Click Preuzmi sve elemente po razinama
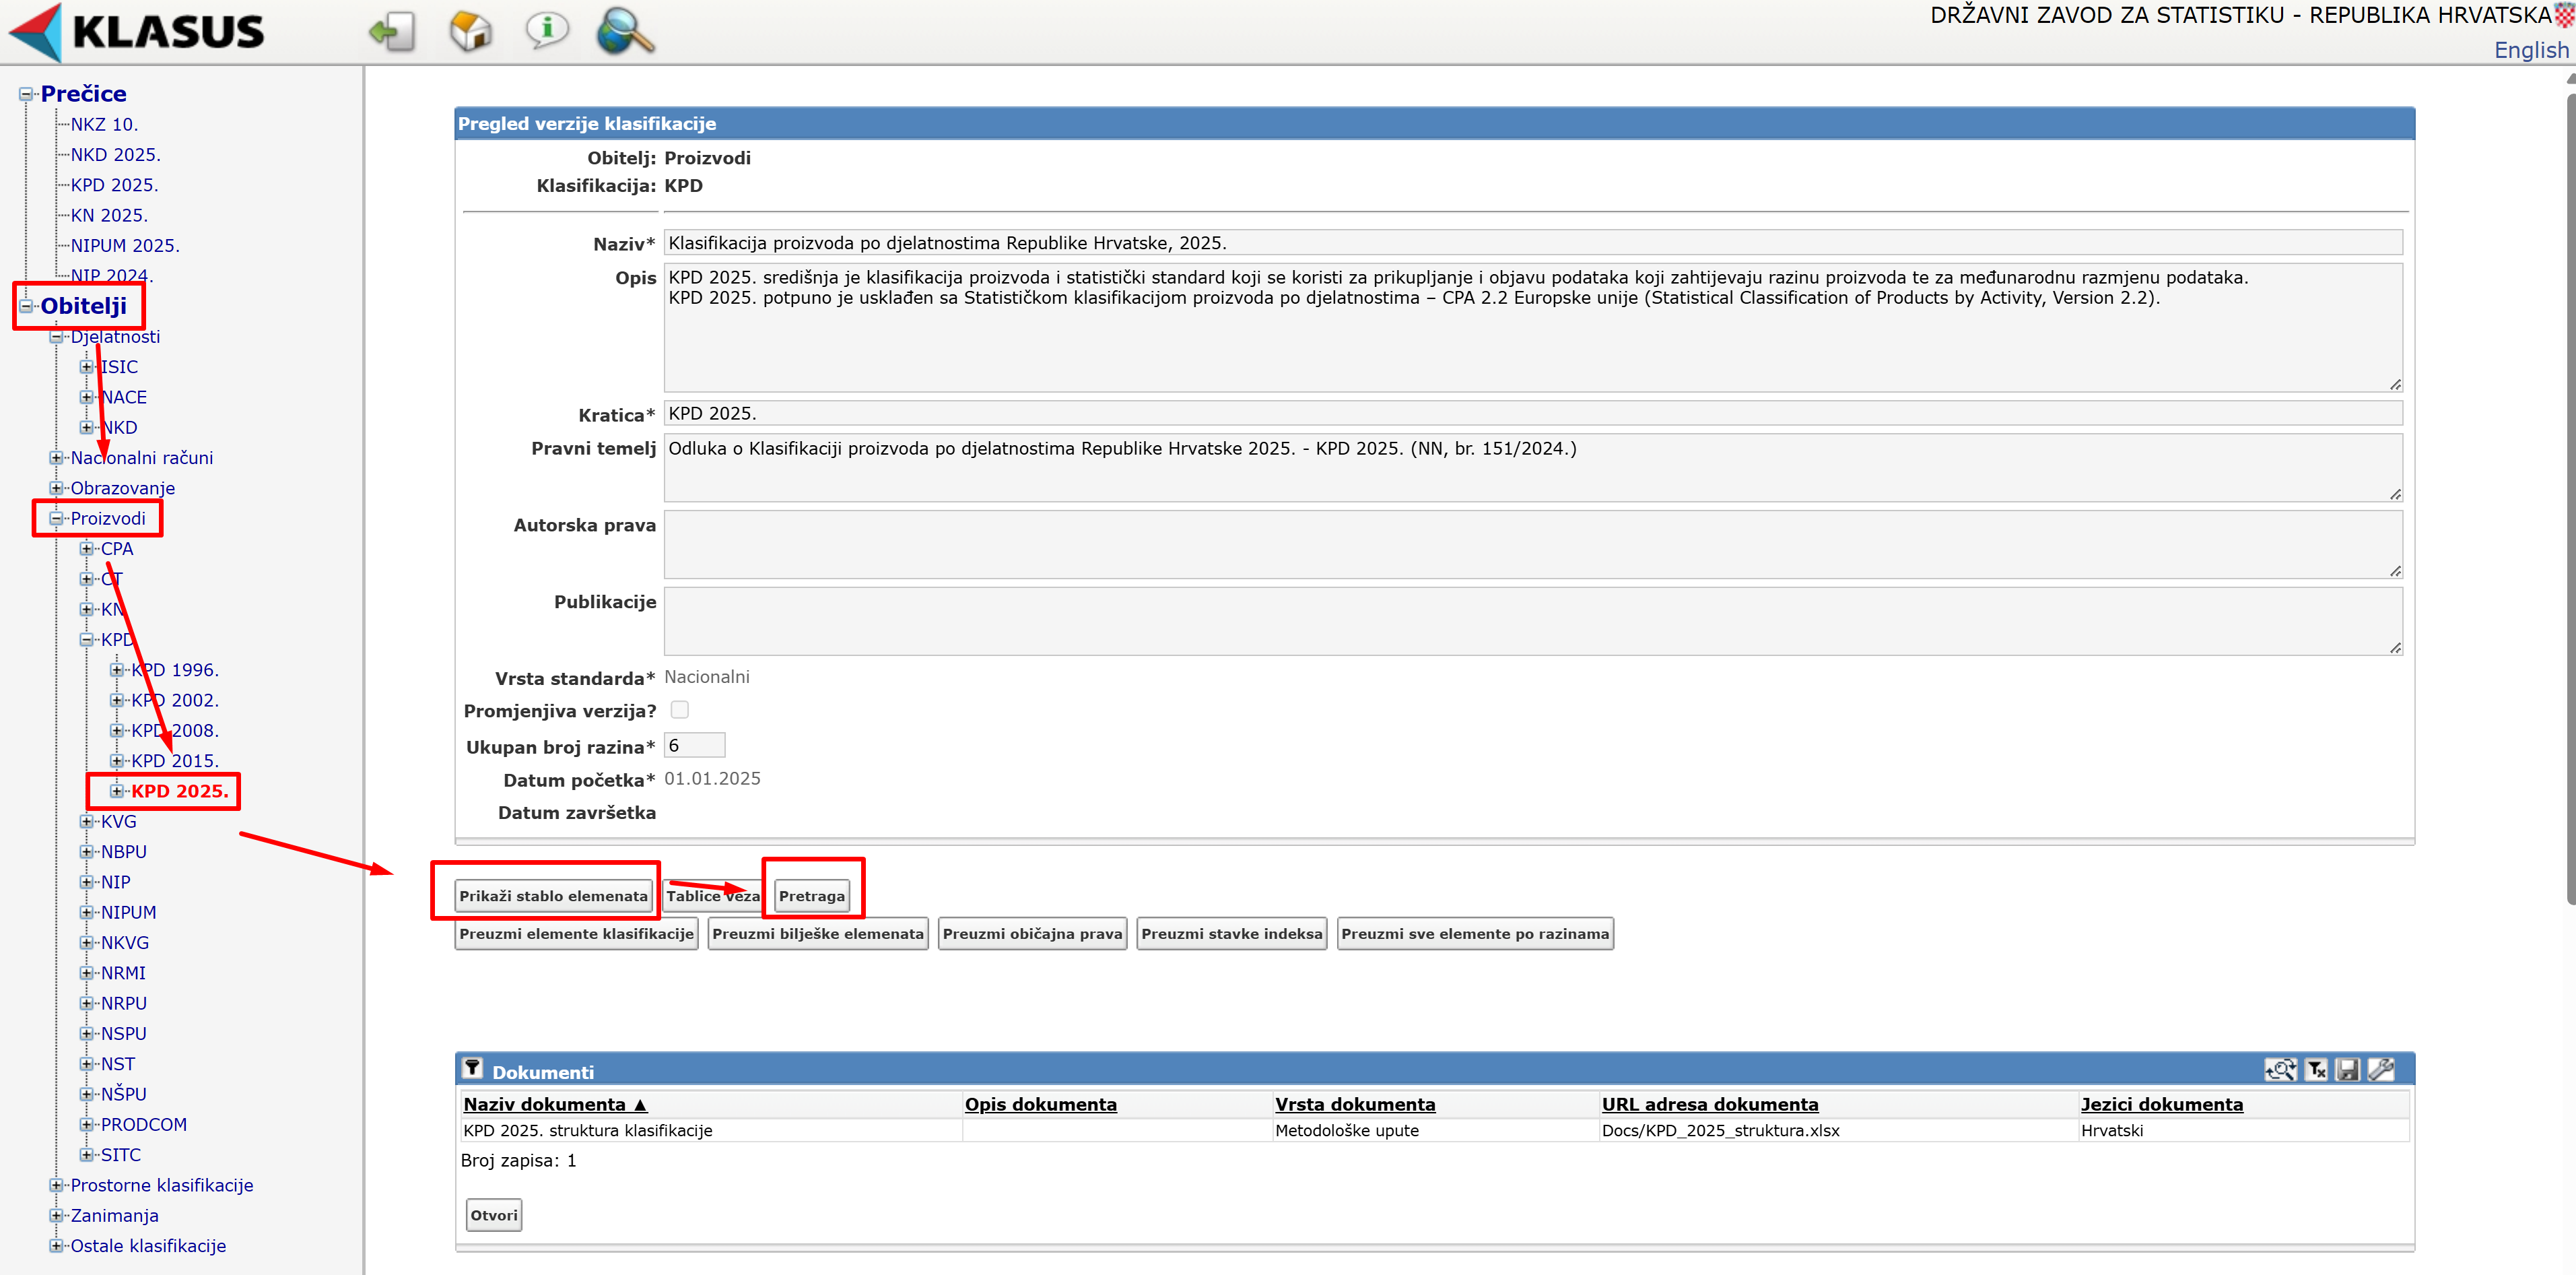 pyautogui.click(x=1475, y=934)
